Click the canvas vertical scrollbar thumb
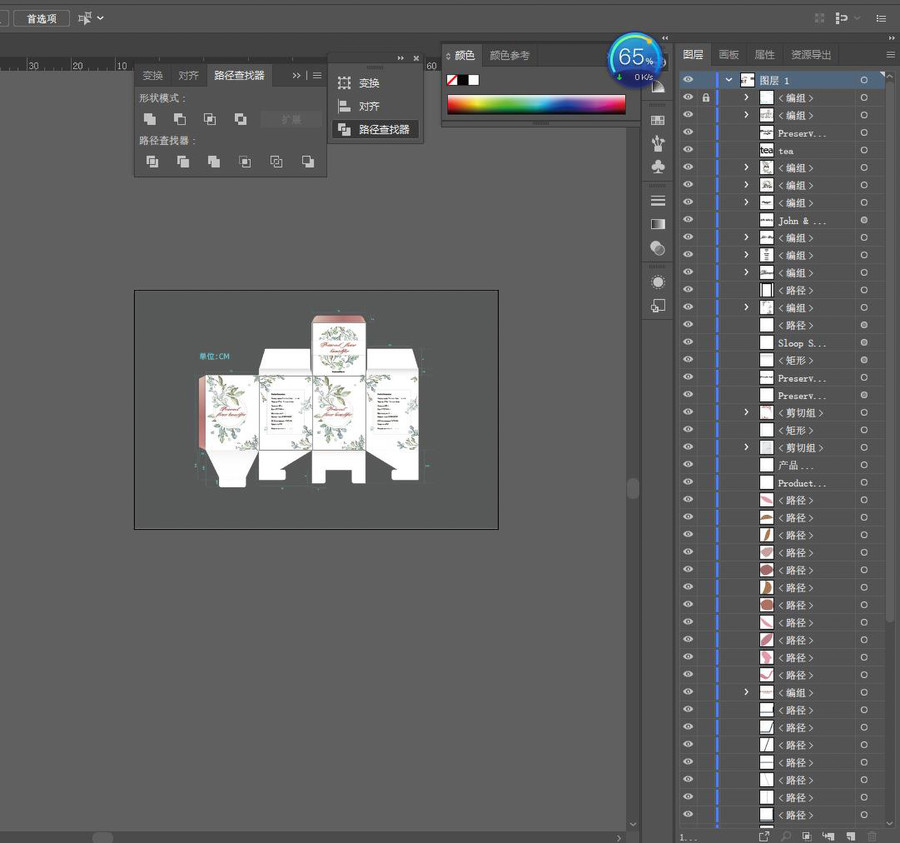This screenshot has width=900, height=843. (x=633, y=488)
